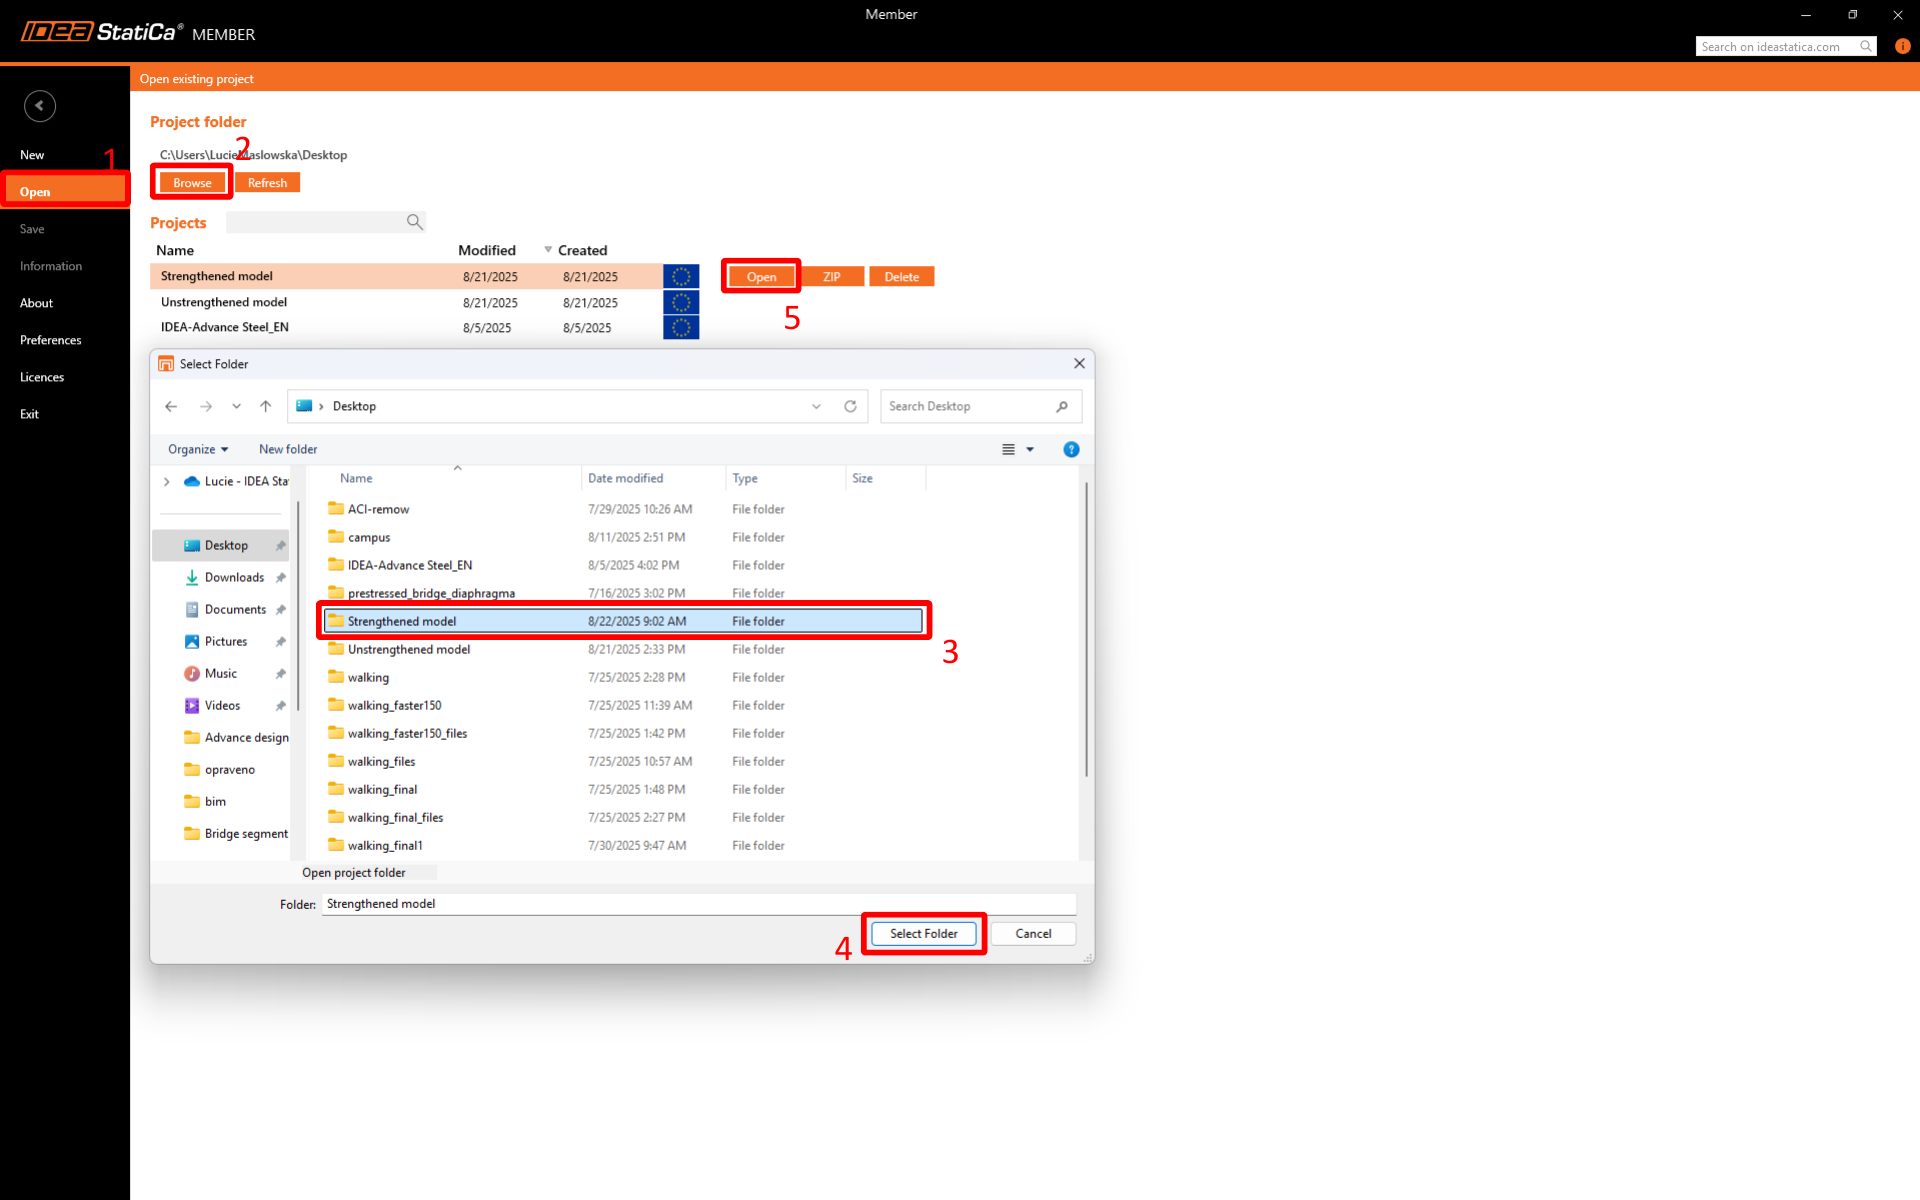The width and height of the screenshot is (1920, 1200).
Task: Close the Select Folder dialog
Action: 1079,364
